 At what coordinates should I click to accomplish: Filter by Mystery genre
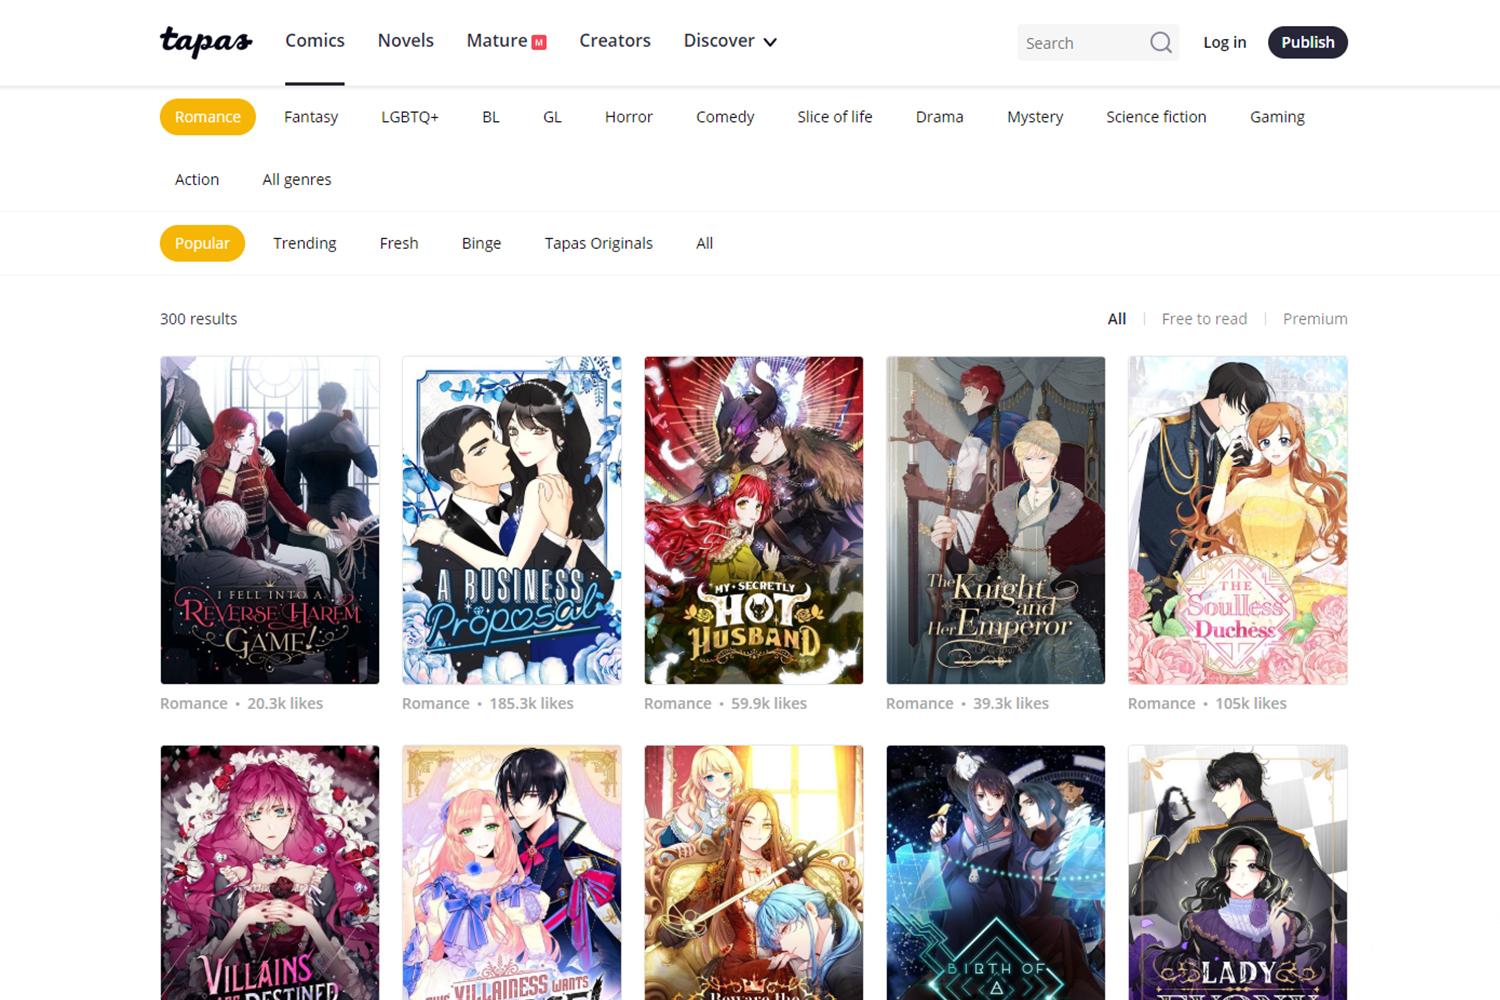1035,117
